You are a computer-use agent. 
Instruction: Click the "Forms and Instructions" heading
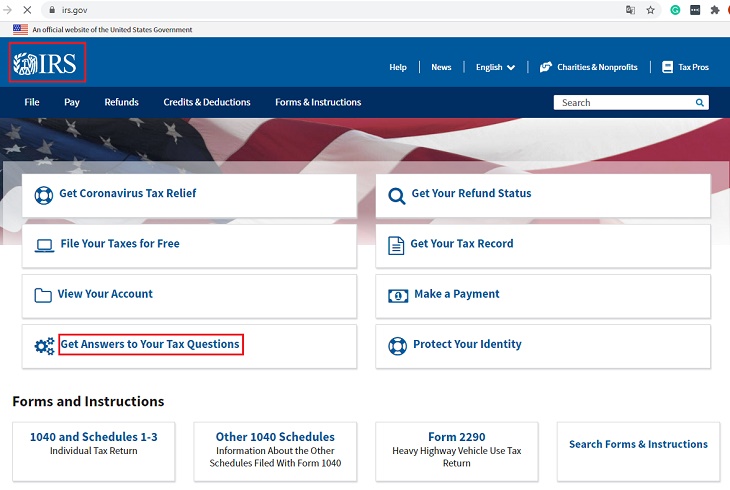click(88, 402)
